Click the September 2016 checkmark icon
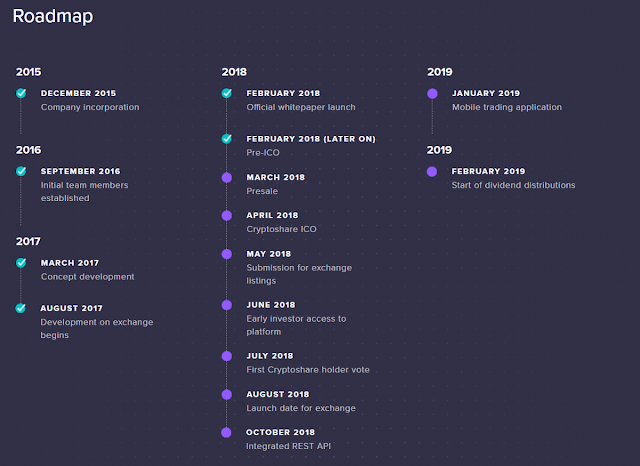Viewport: 640px width, 466px height. (x=21, y=171)
